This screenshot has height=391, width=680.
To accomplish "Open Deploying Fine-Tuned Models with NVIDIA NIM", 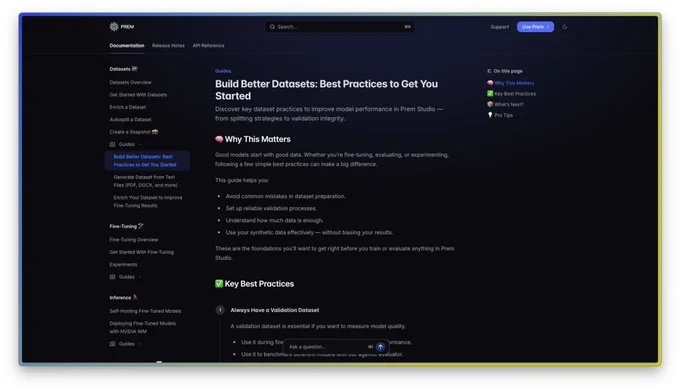I will click(x=143, y=327).
